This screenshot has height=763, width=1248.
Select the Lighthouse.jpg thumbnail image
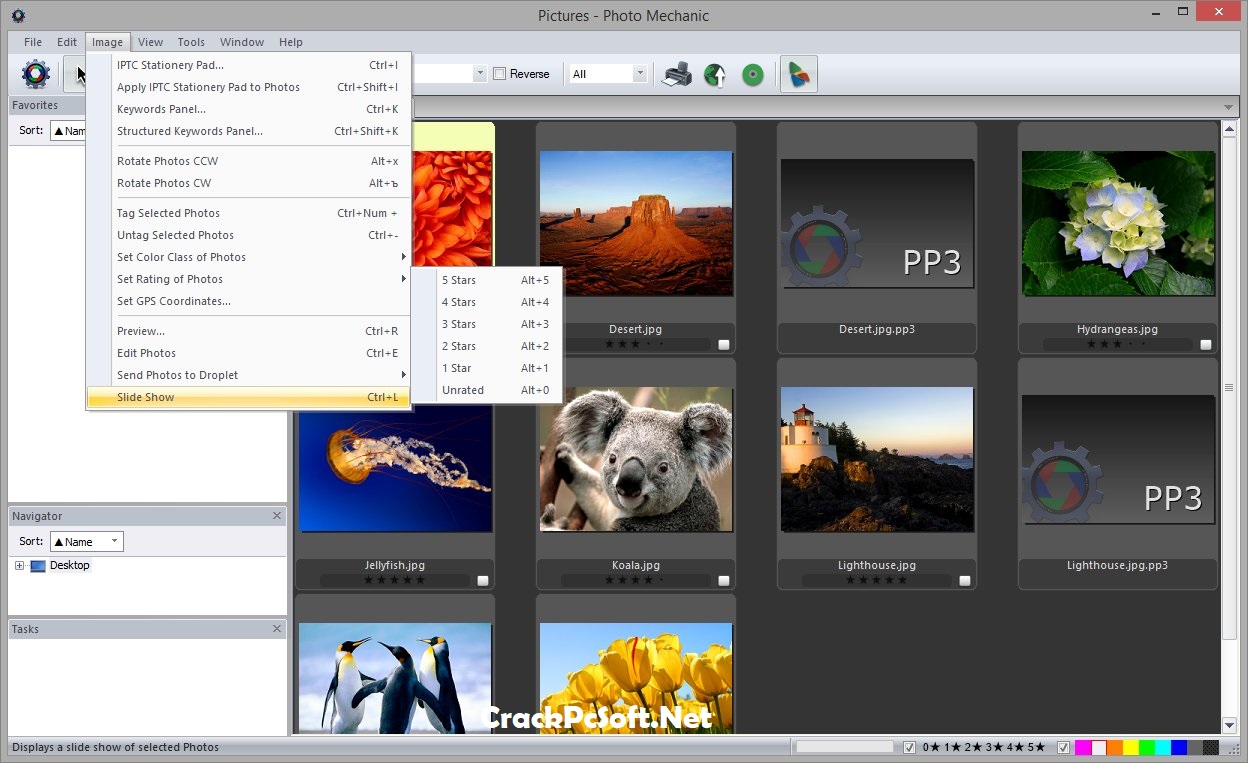click(877, 459)
